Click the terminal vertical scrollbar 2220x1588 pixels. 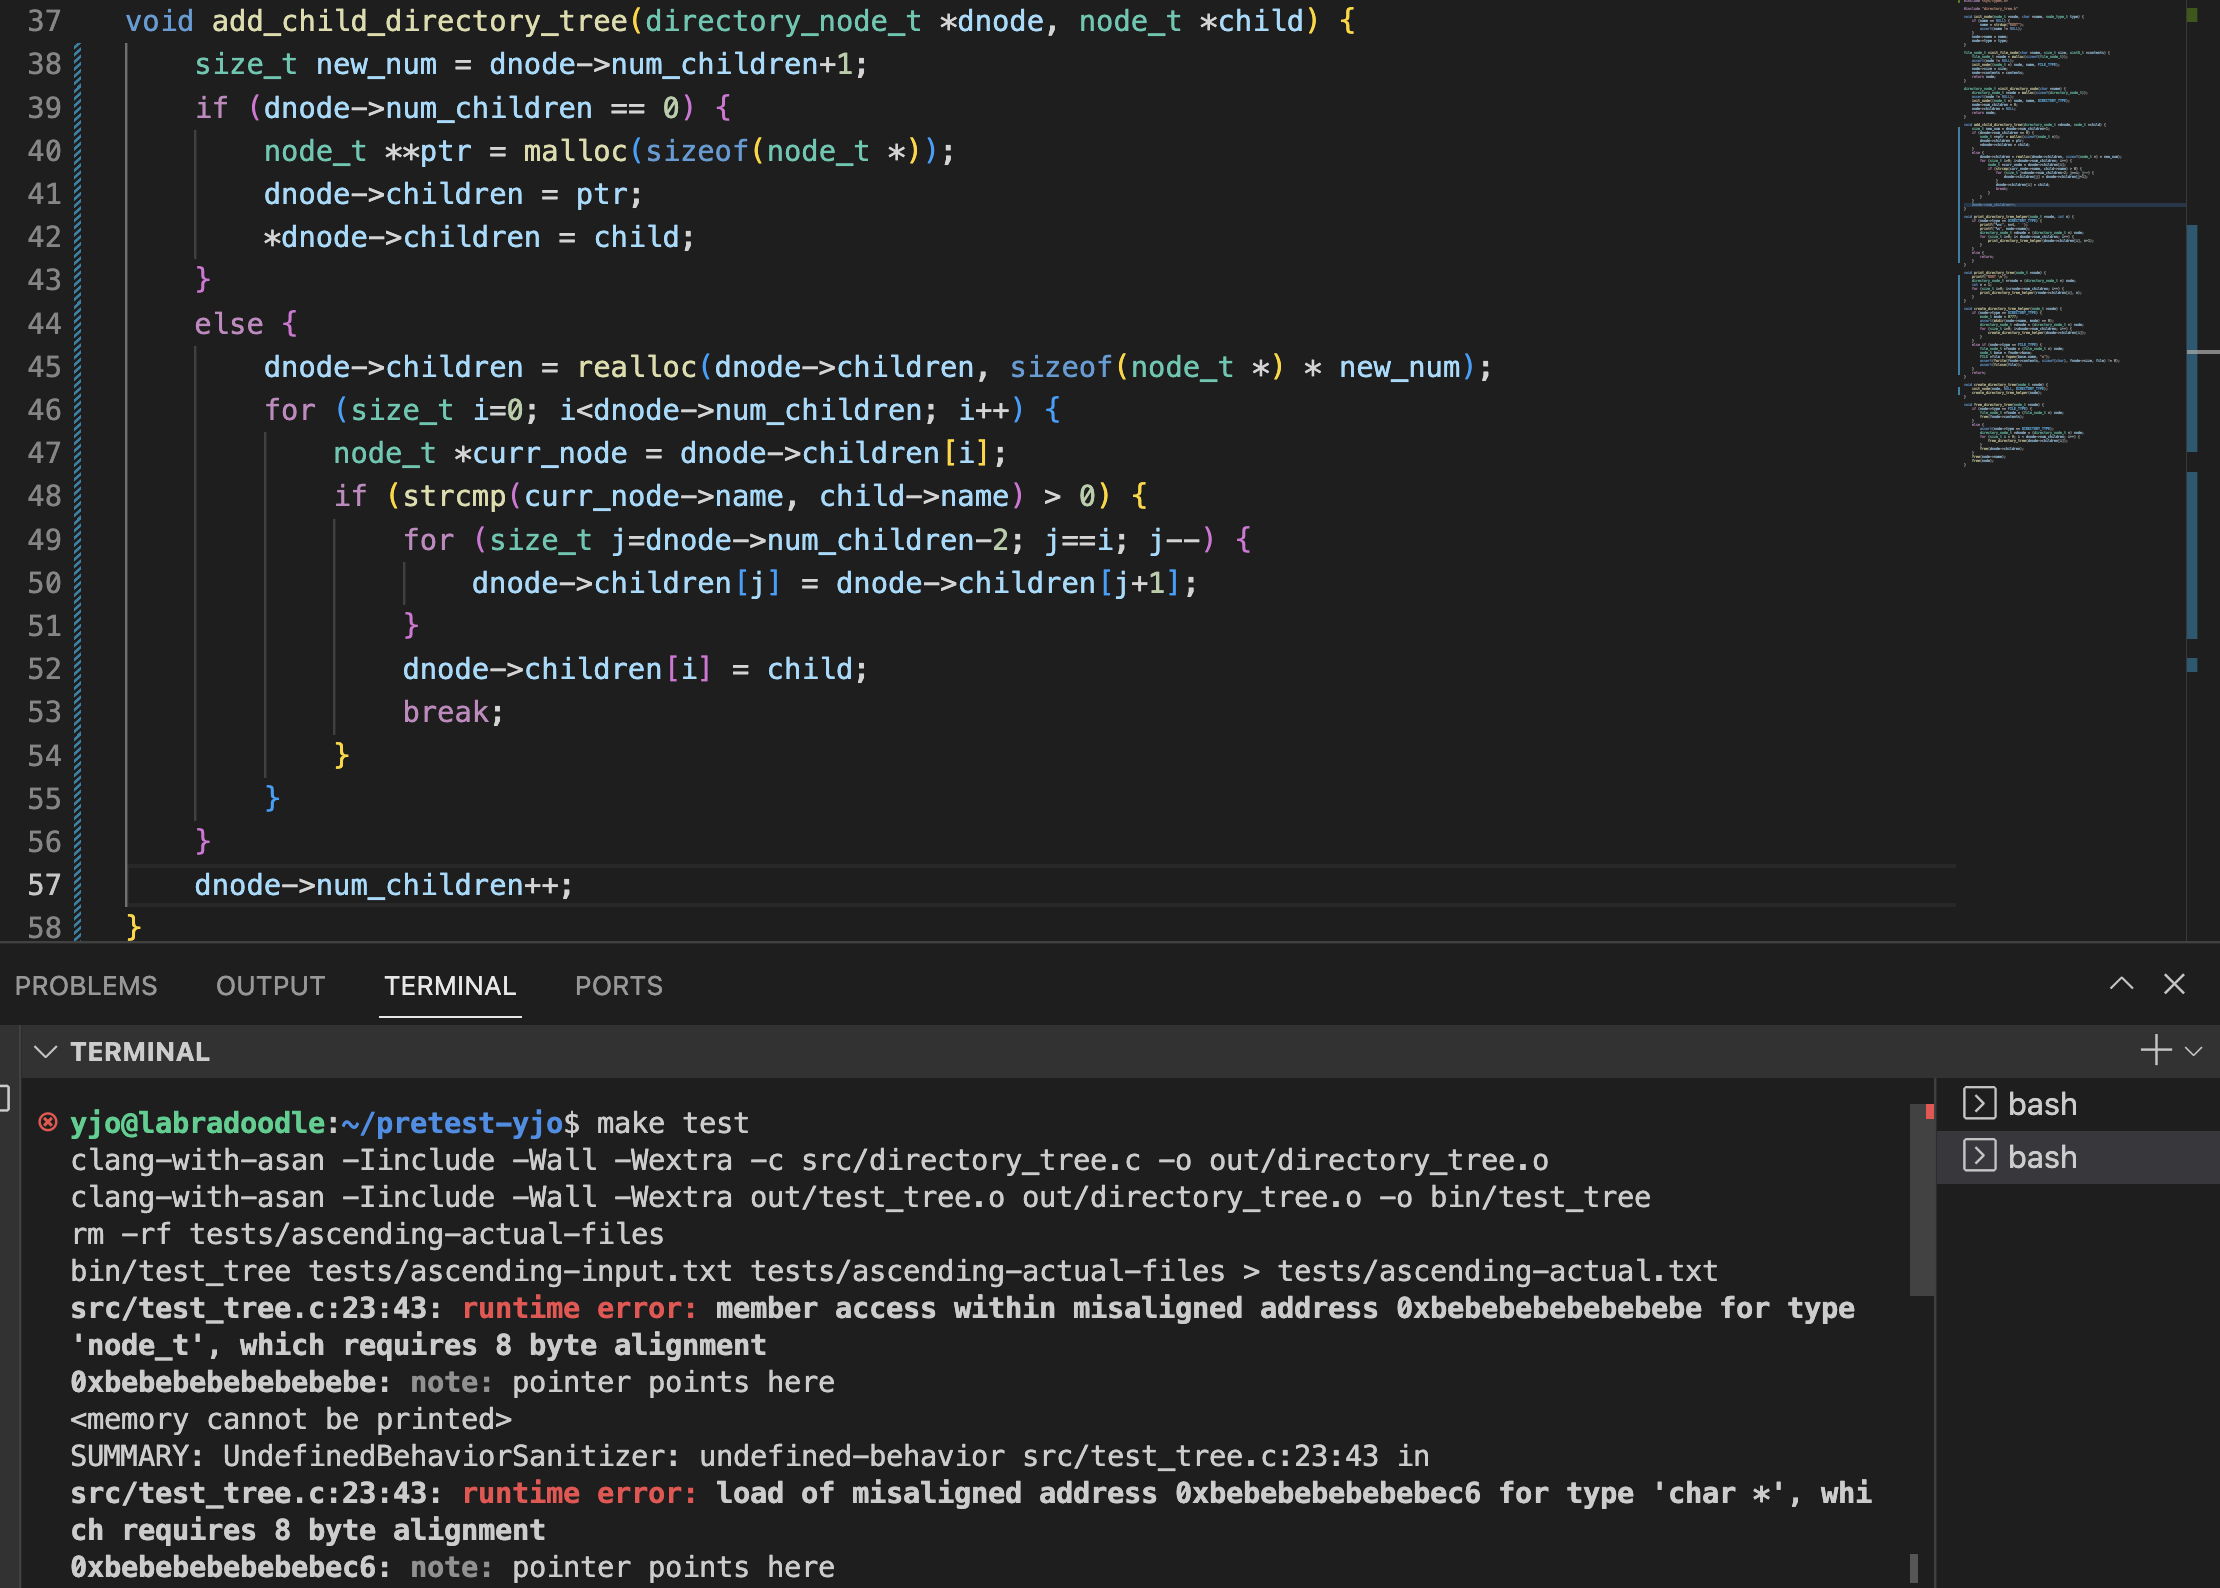(x=1921, y=1200)
